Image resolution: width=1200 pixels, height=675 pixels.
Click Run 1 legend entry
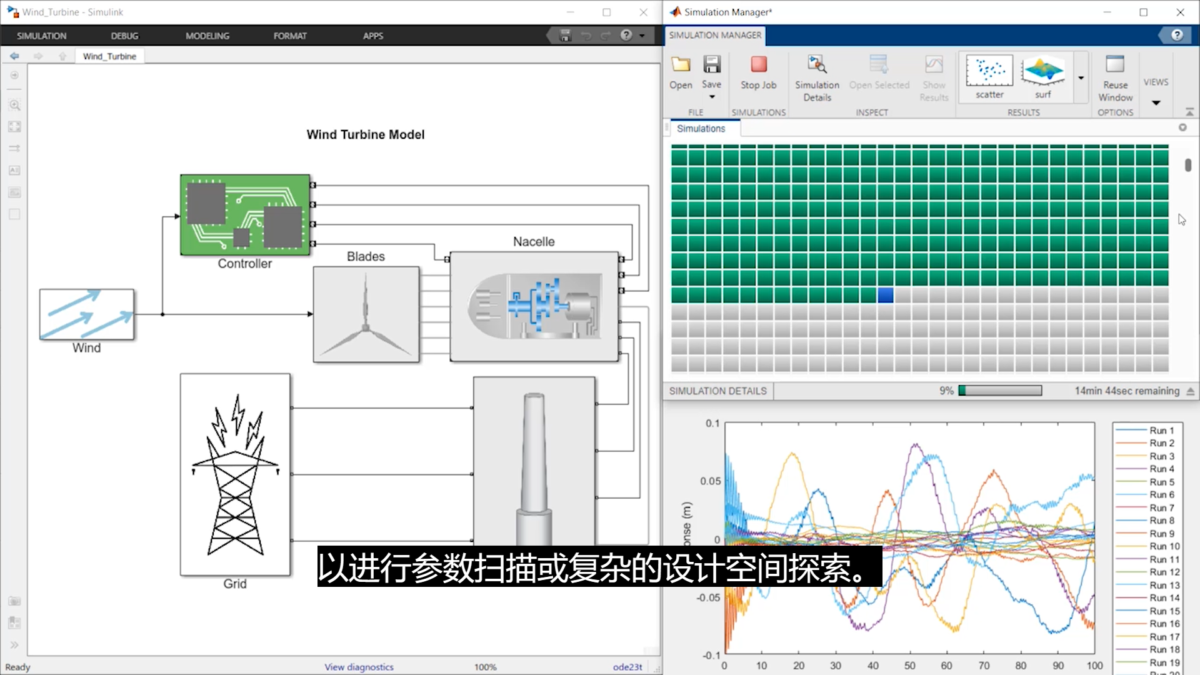[x=1146, y=430]
